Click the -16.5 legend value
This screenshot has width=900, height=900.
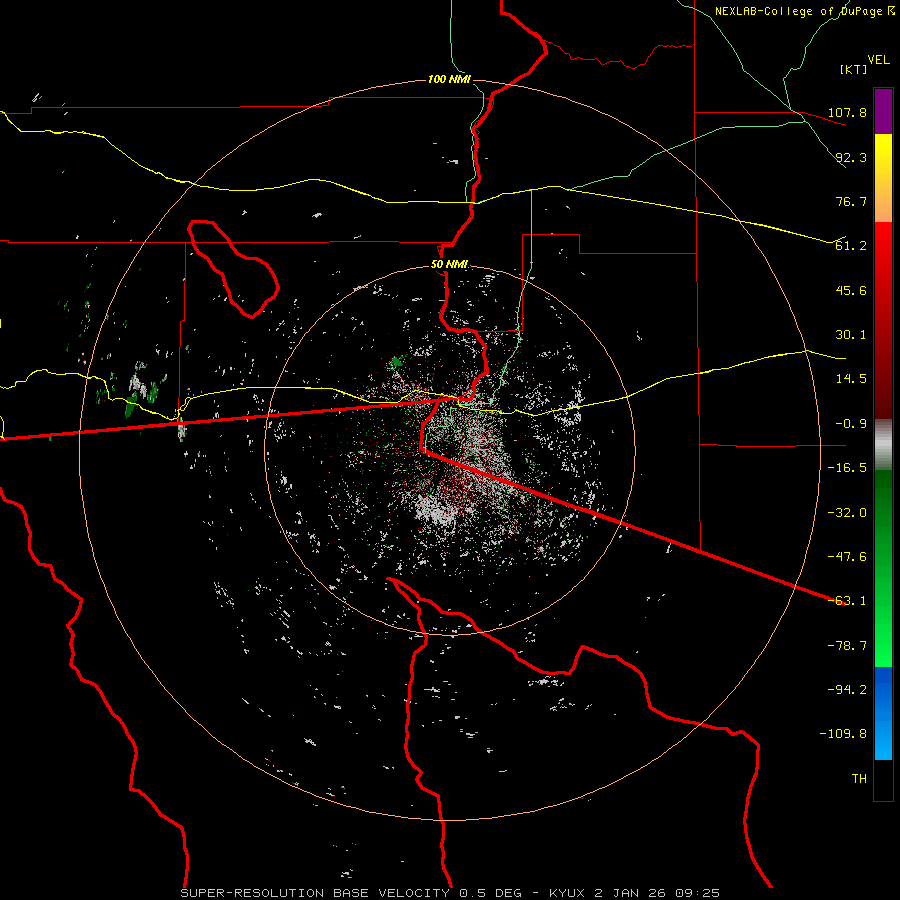[x=847, y=468]
